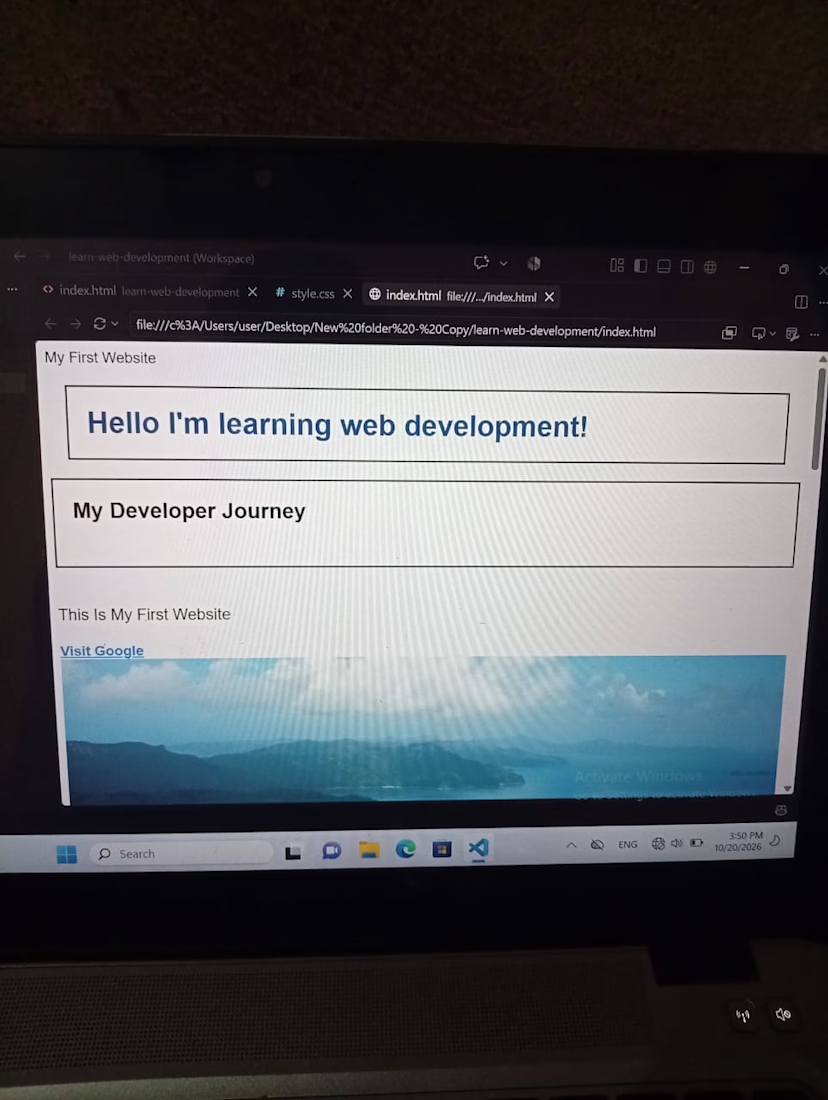Show hidden system tray icons
This screenshot has height=1100, width=828.
tap(571, 845)
